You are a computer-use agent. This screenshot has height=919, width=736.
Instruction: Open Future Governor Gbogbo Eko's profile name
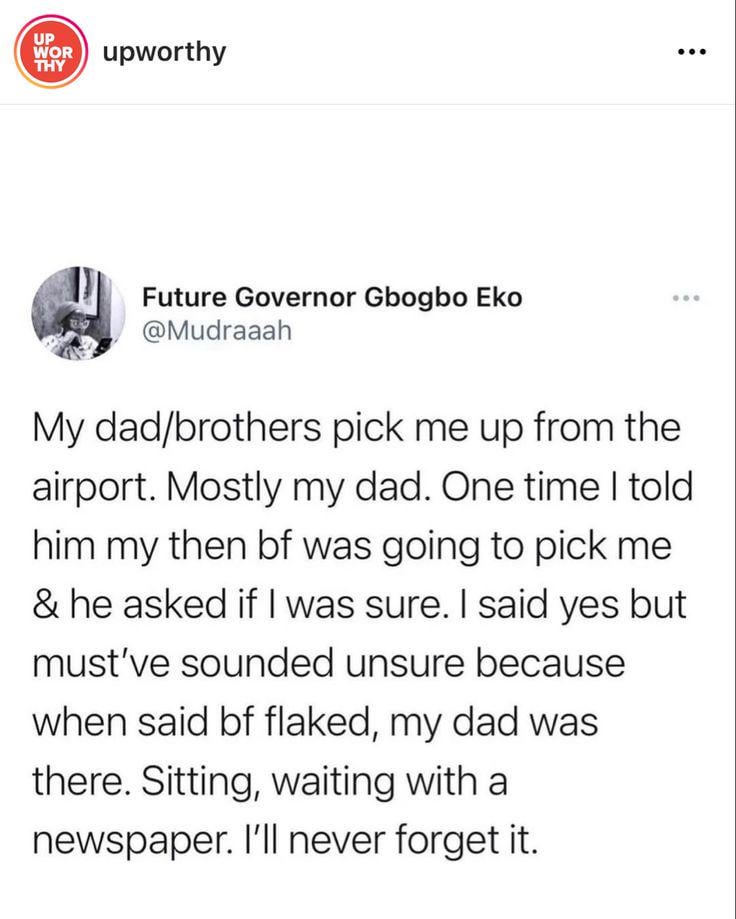[x=331, y=297]
